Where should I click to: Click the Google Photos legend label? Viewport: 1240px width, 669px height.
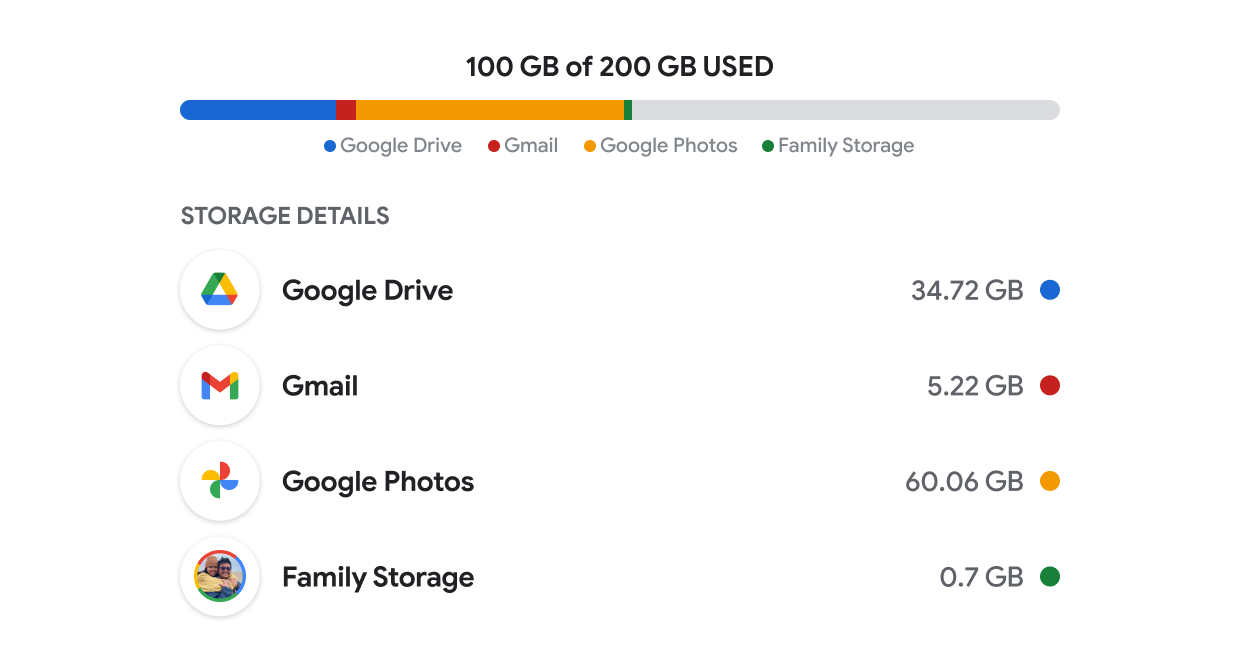(x=668, y=146)
